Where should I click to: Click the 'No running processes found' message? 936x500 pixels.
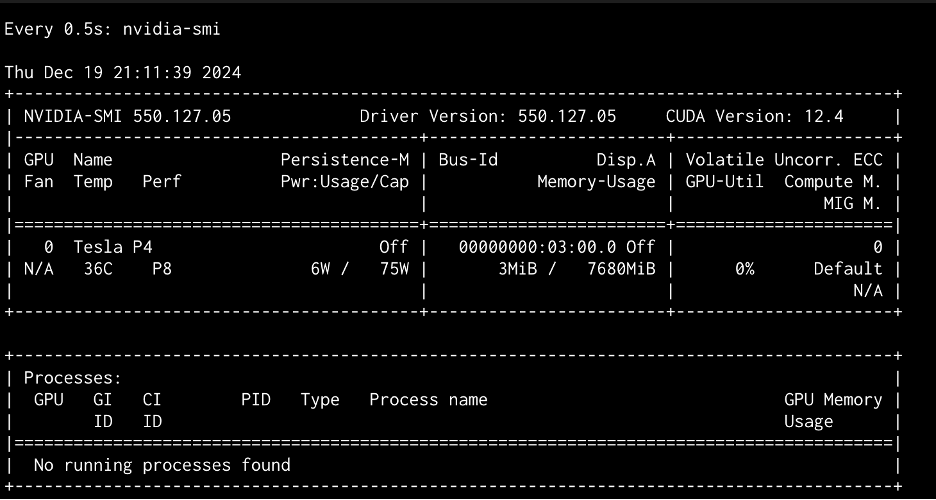(x=162, y=465)
